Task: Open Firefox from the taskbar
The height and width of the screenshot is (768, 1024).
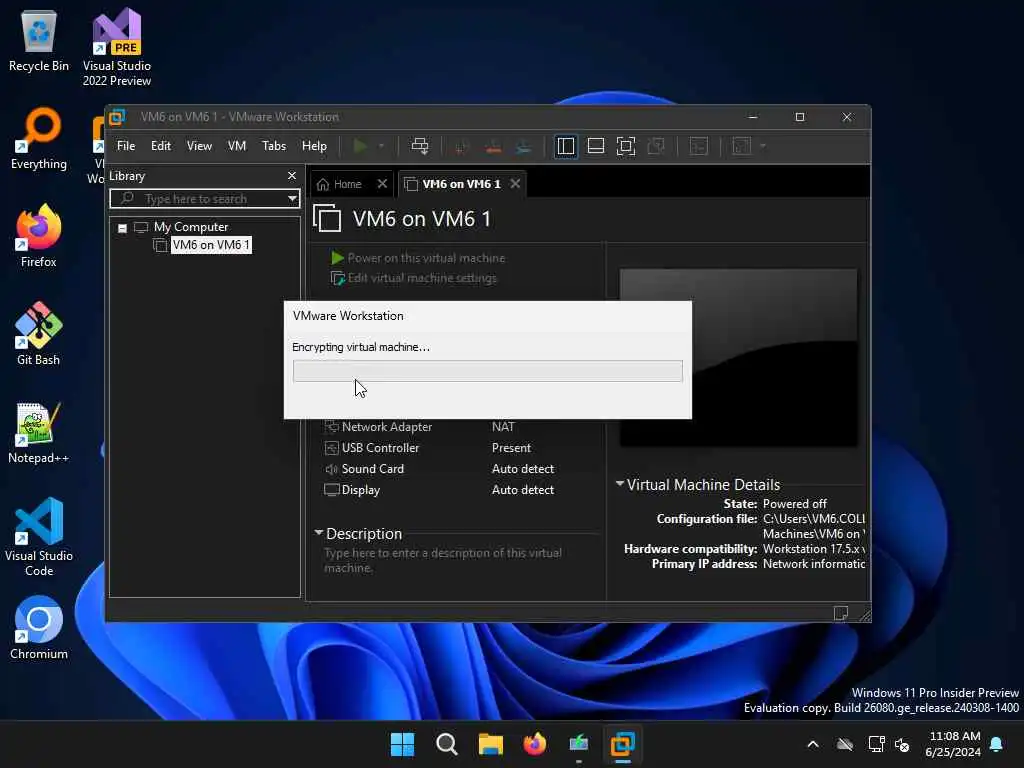Action: pos(535,744)
